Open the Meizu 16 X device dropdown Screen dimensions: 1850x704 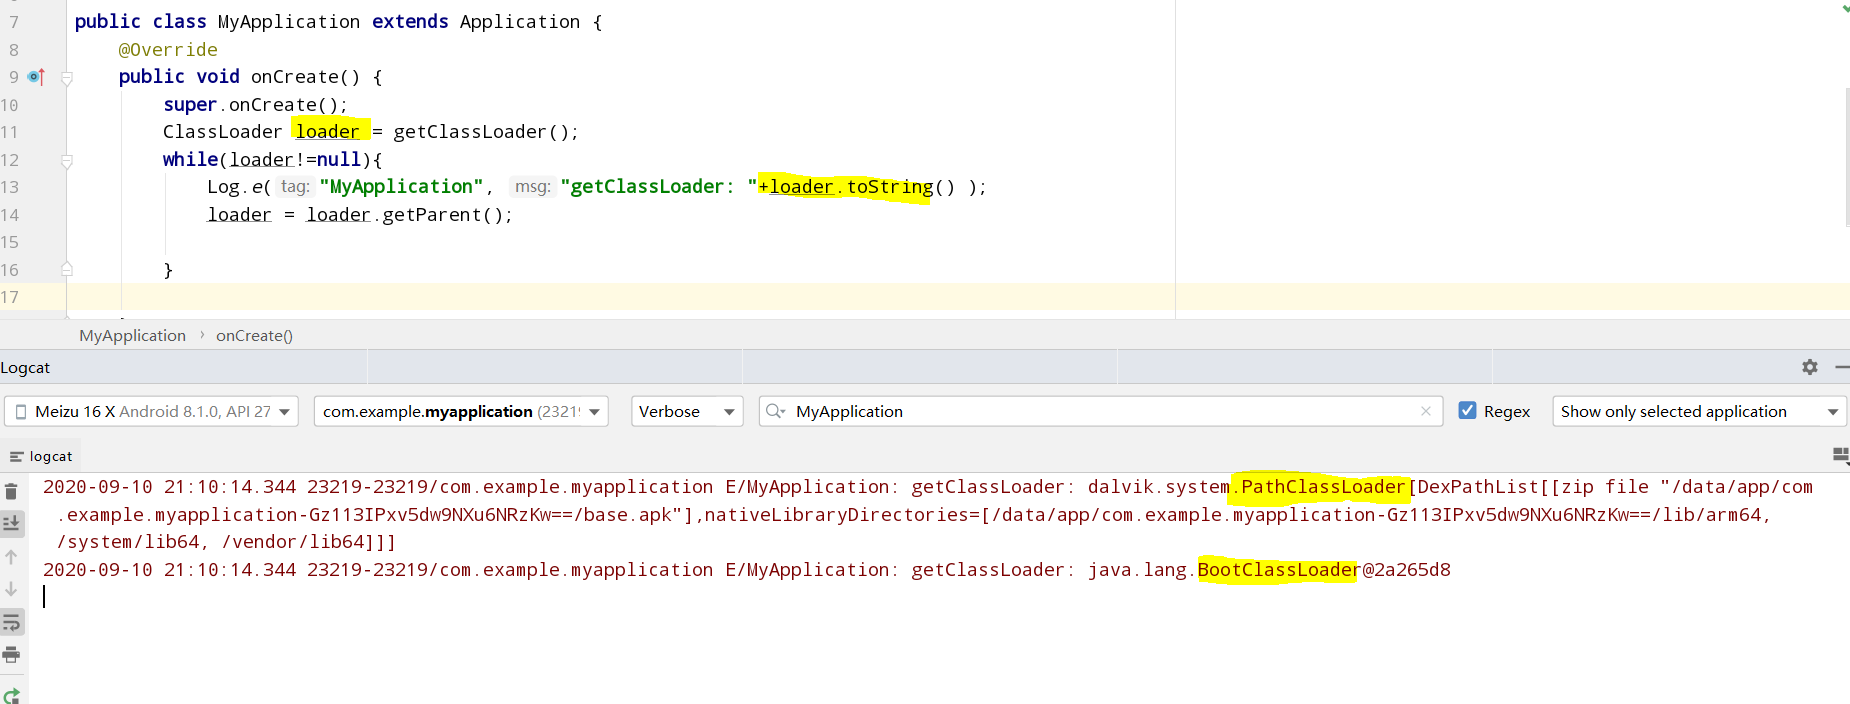tap(151, 411)
